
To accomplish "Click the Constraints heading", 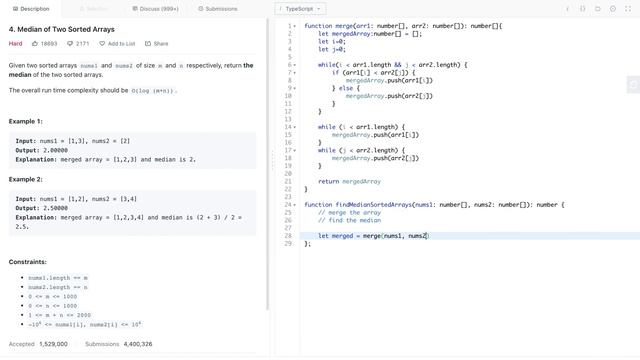I will 27,262.
